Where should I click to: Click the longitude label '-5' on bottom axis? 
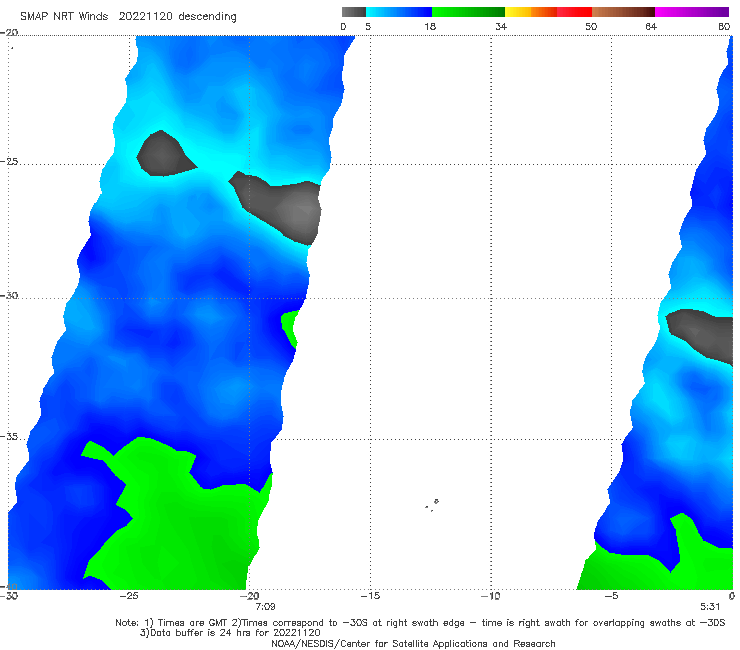(611, 596)
